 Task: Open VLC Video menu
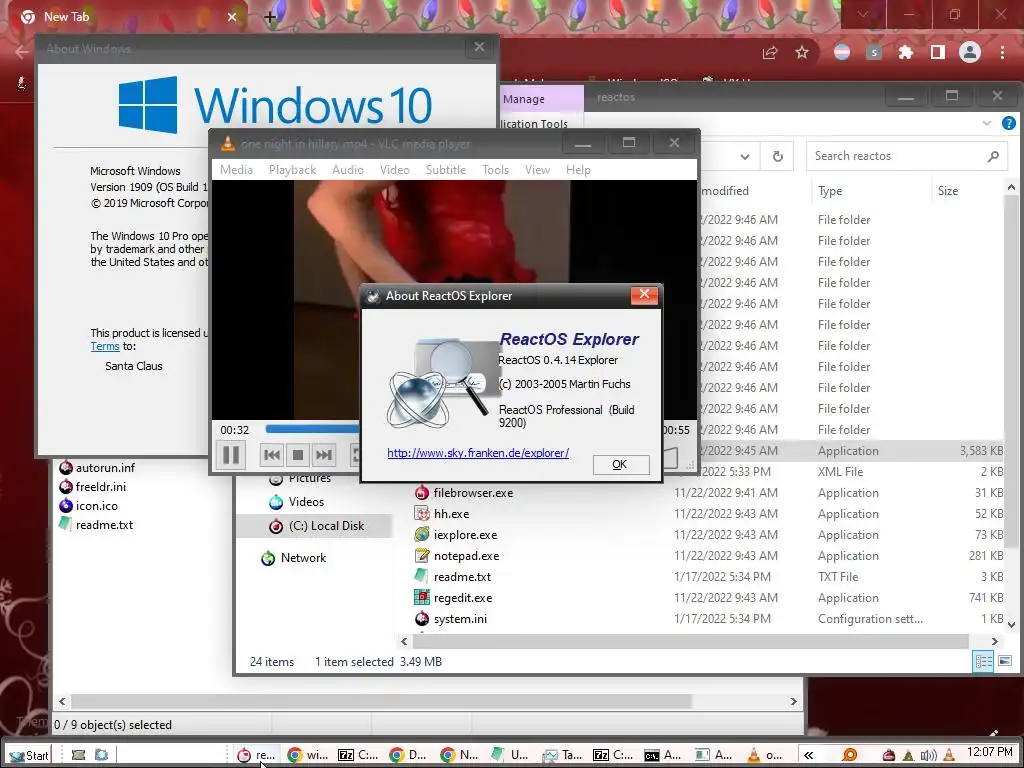tap(394, 170)
